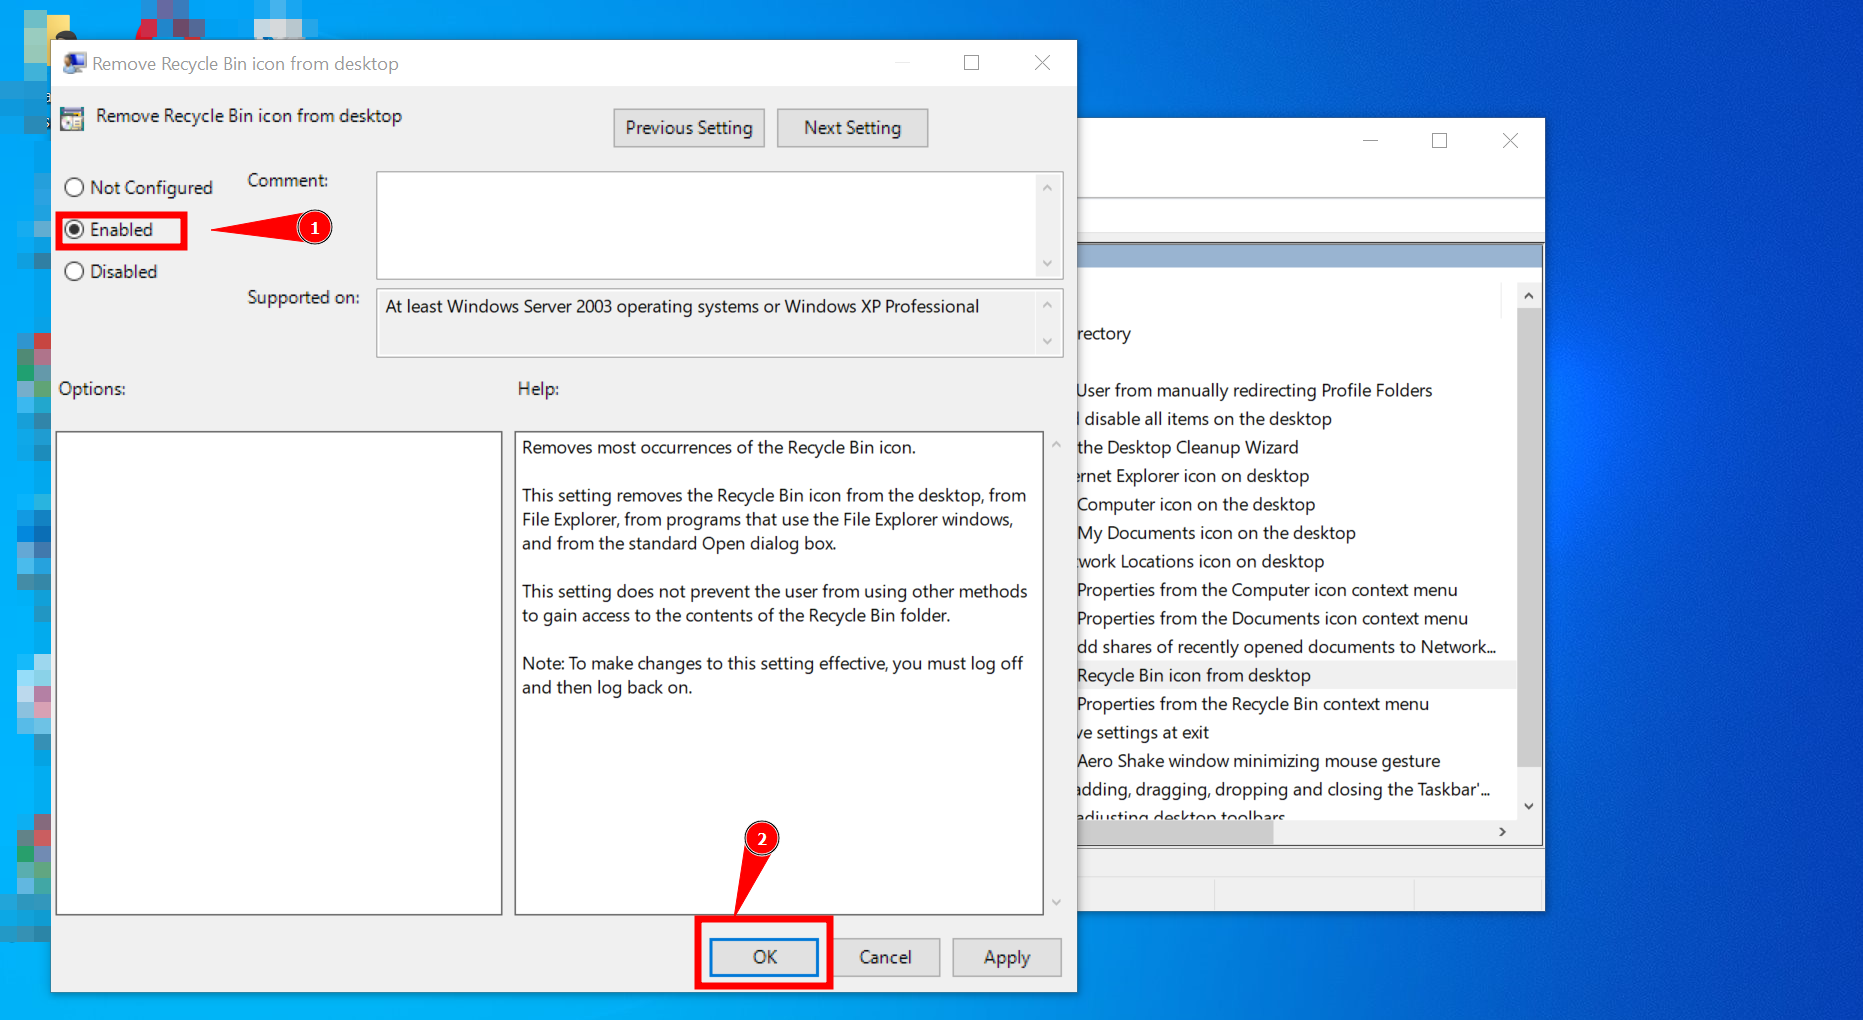Apply the setting without closing
The image size is (1863, 1020).
[1006, 957]
